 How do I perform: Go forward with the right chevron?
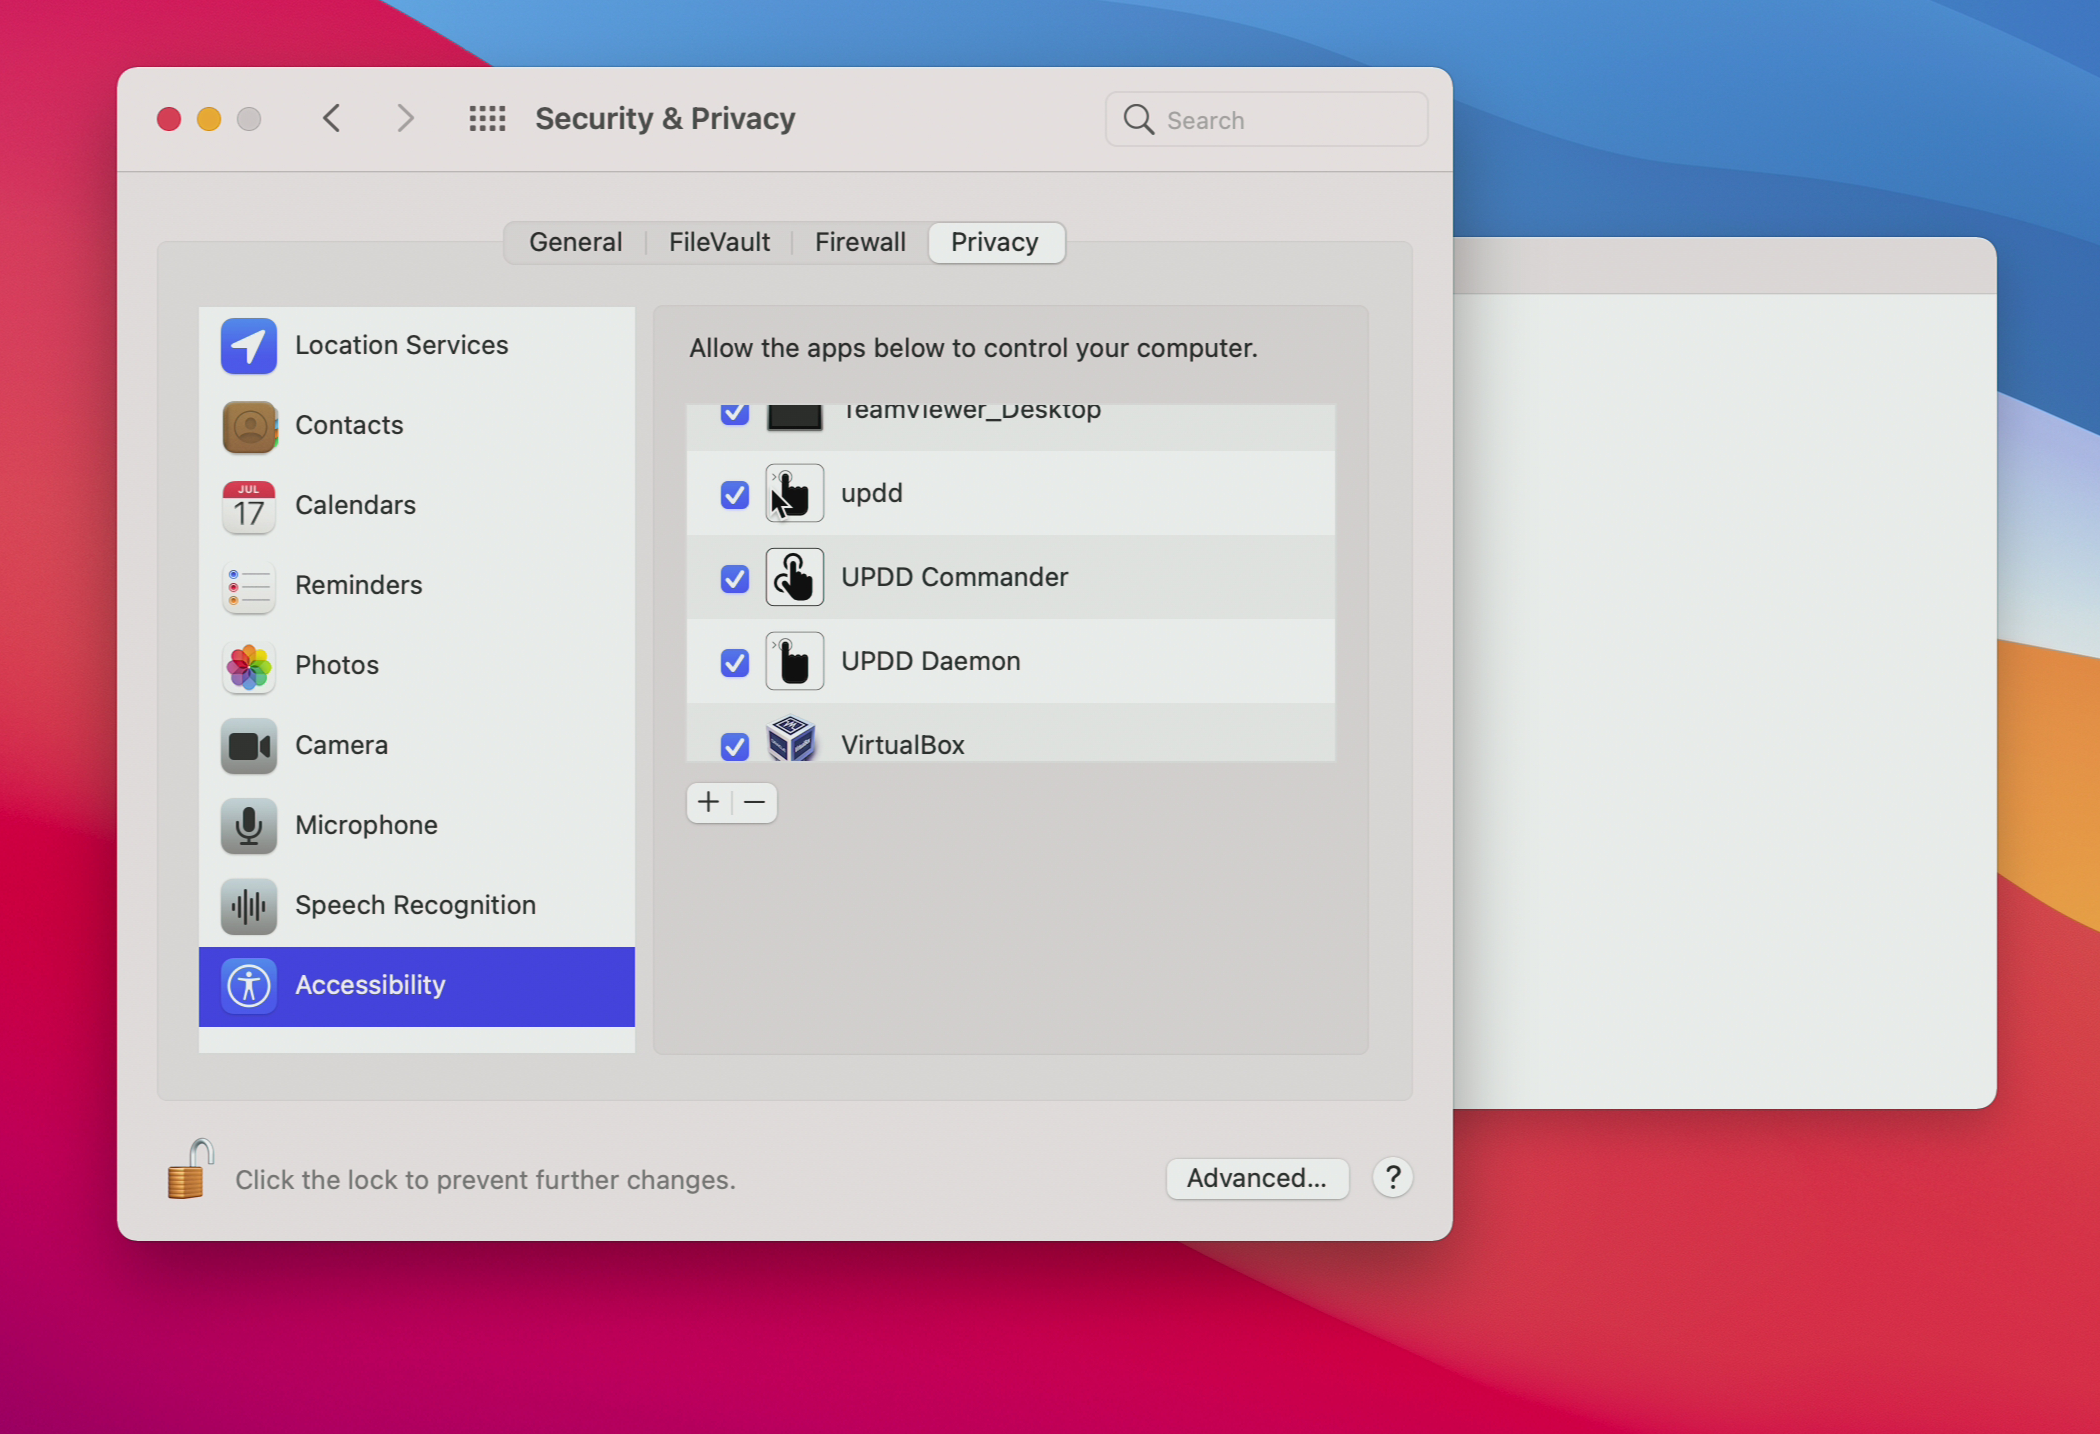(405, 119)
